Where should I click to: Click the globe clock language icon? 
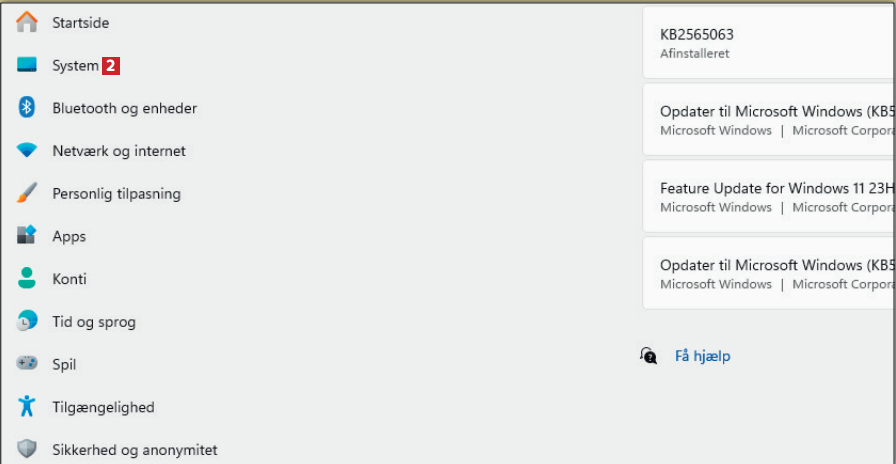point(27,322)
